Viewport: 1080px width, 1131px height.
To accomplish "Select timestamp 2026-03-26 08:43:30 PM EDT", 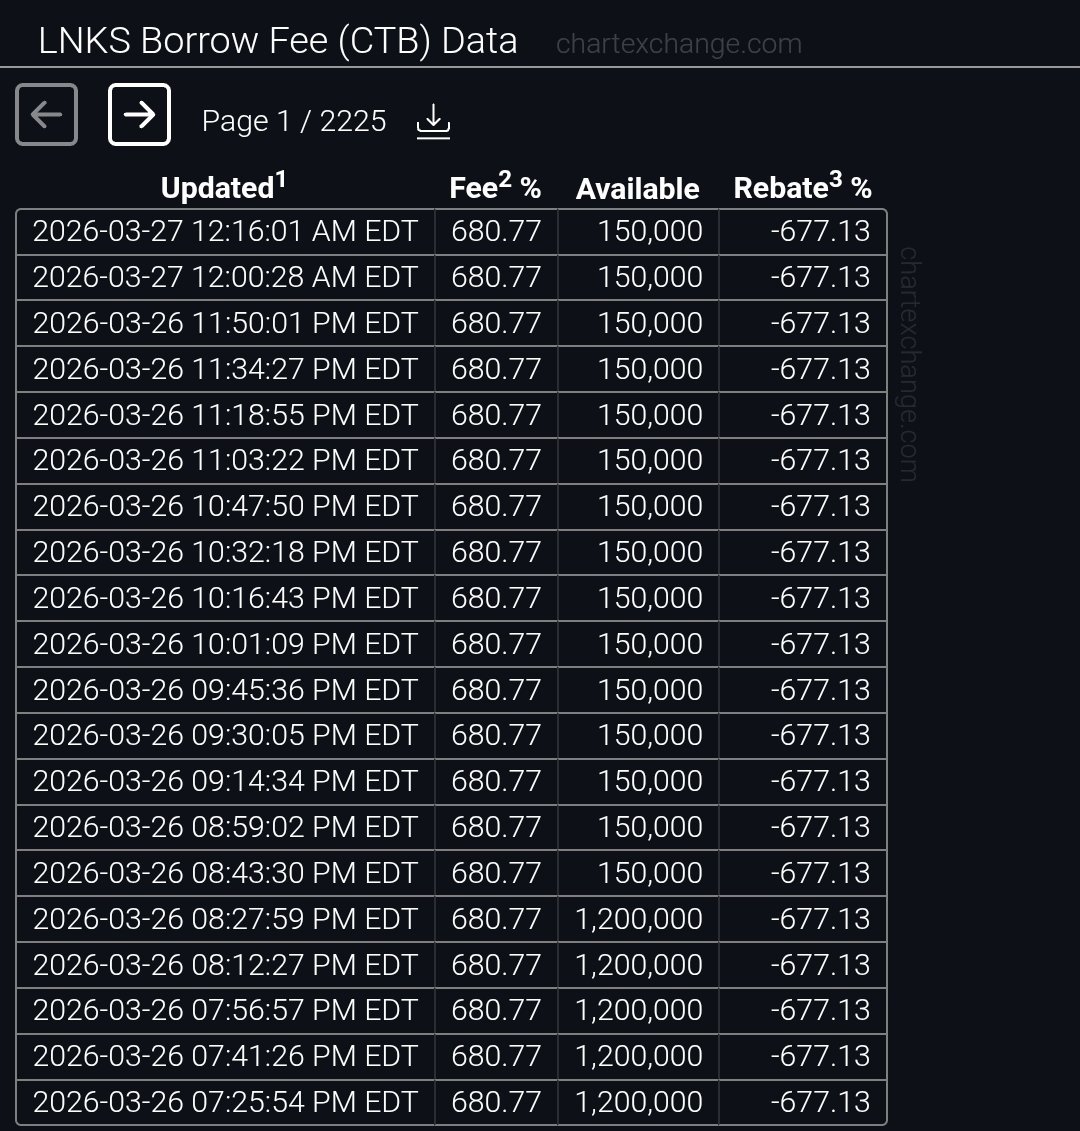I will 225,873.
